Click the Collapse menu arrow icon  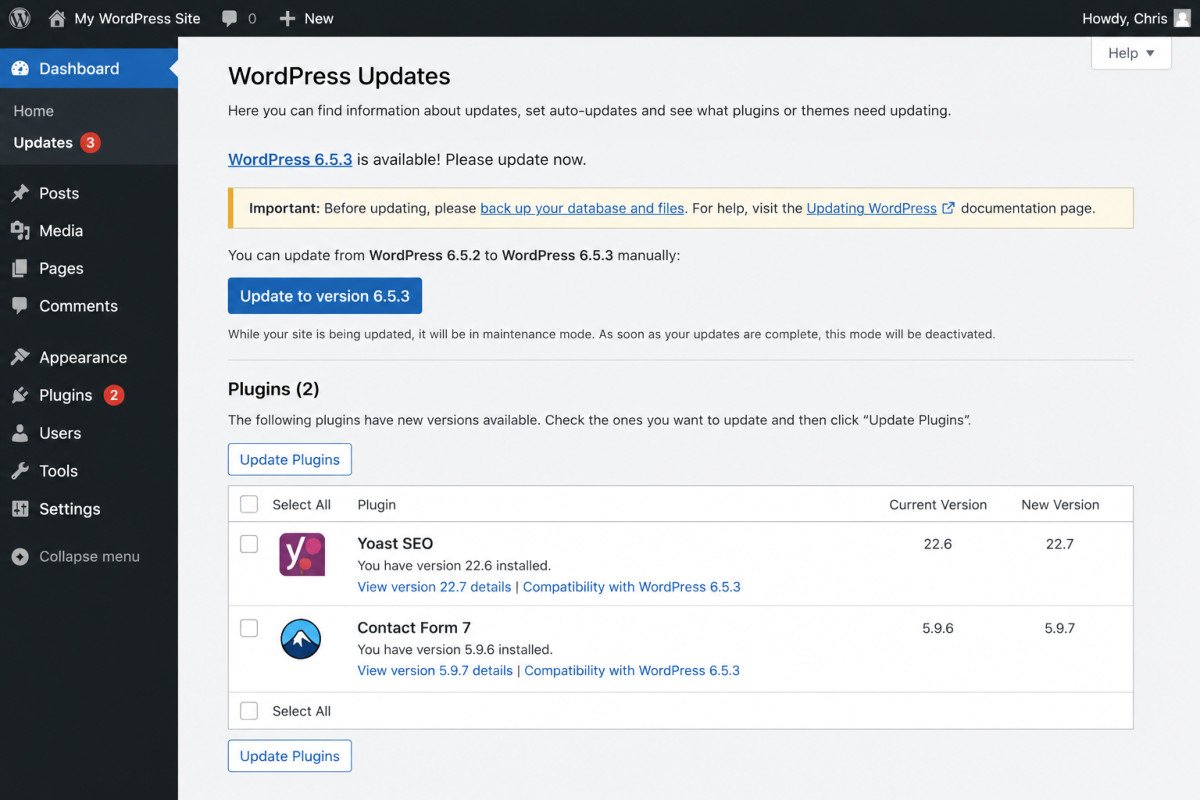(x=20, y=557)
